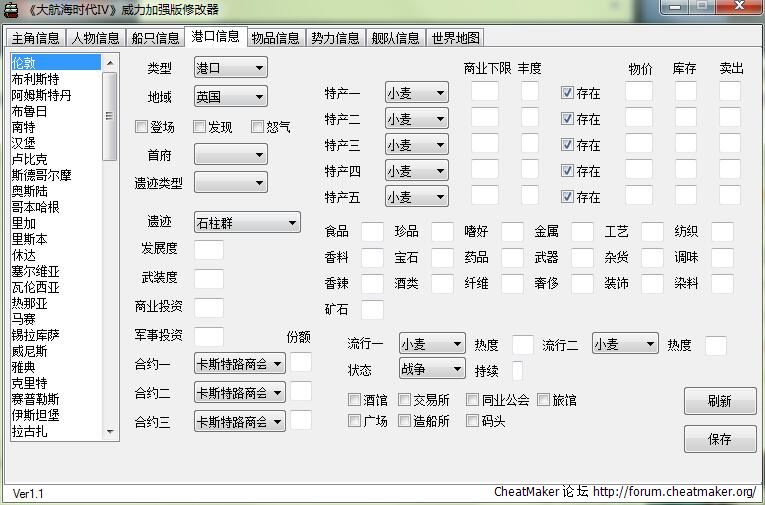765x505 pixels.
Task: Switch to the 船只信息 tab
Action: point(154,38)
